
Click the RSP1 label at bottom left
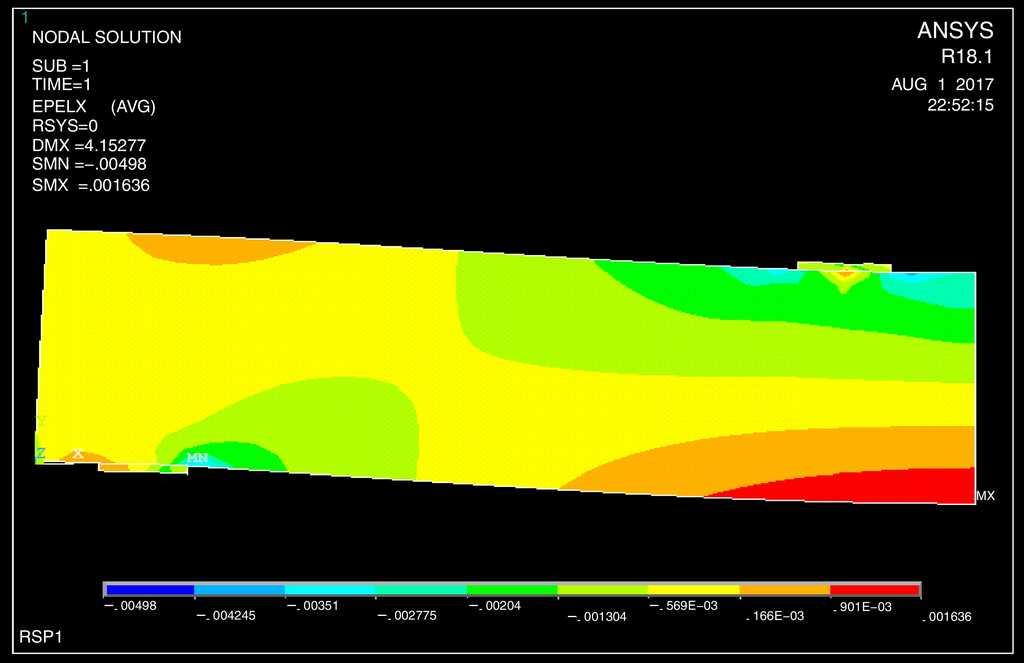(x=41, y=637)
